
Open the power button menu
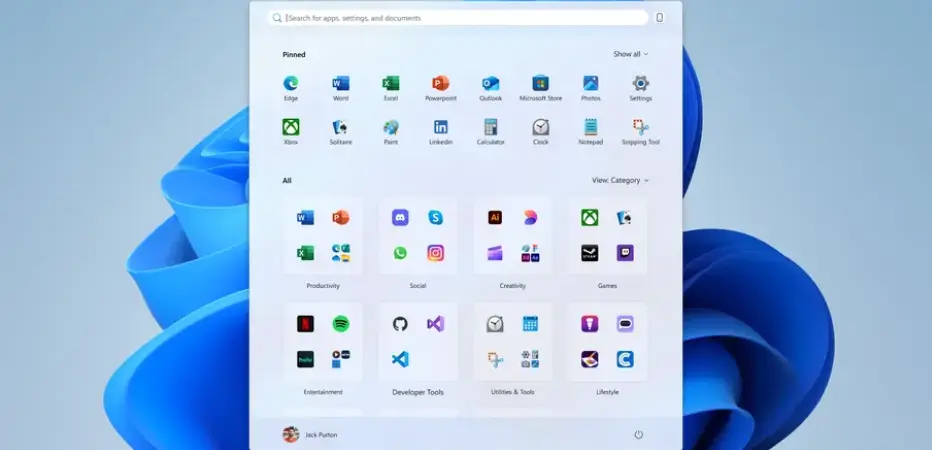(x=638, y=435)
